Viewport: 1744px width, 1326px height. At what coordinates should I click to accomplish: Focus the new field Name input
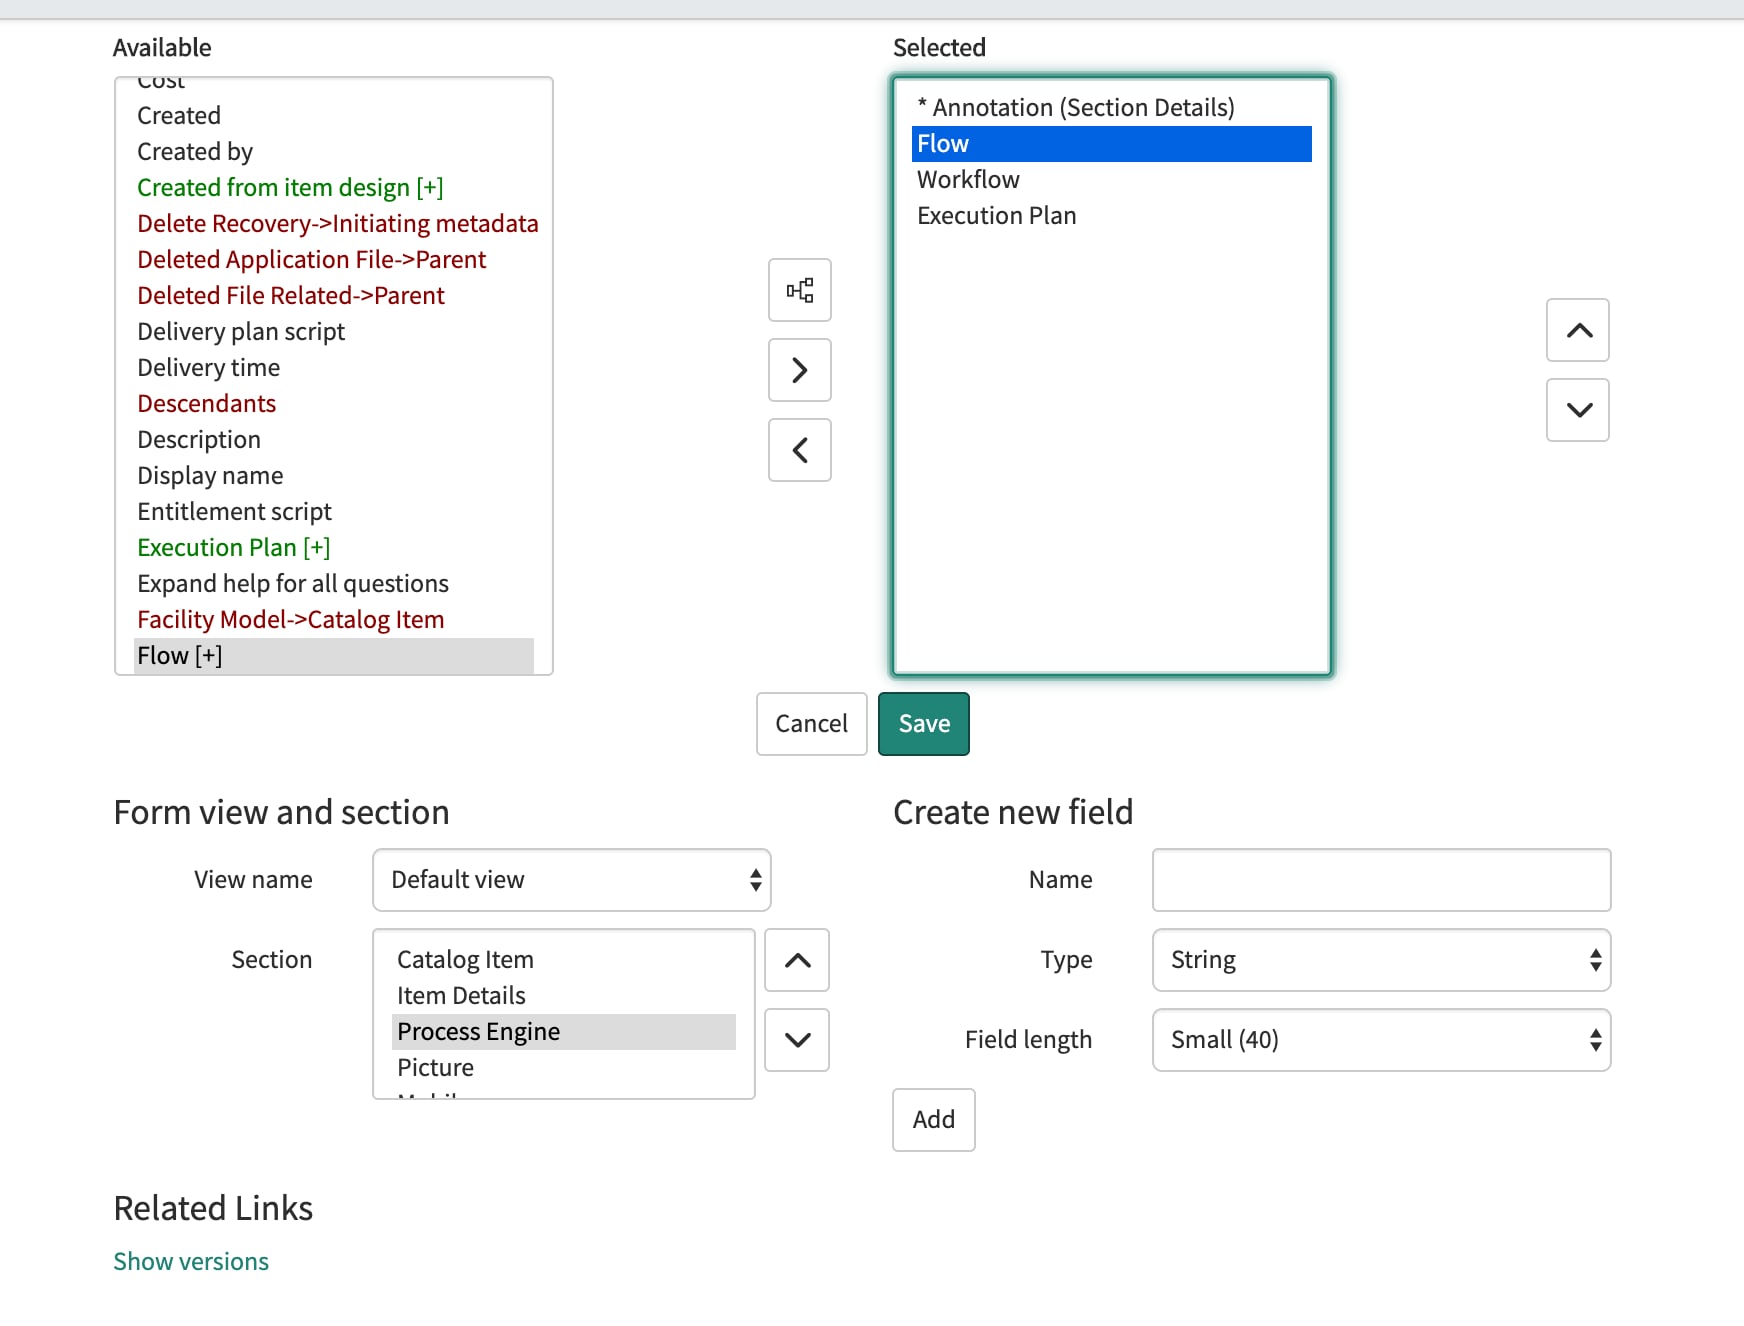(x=1381, y=880)
